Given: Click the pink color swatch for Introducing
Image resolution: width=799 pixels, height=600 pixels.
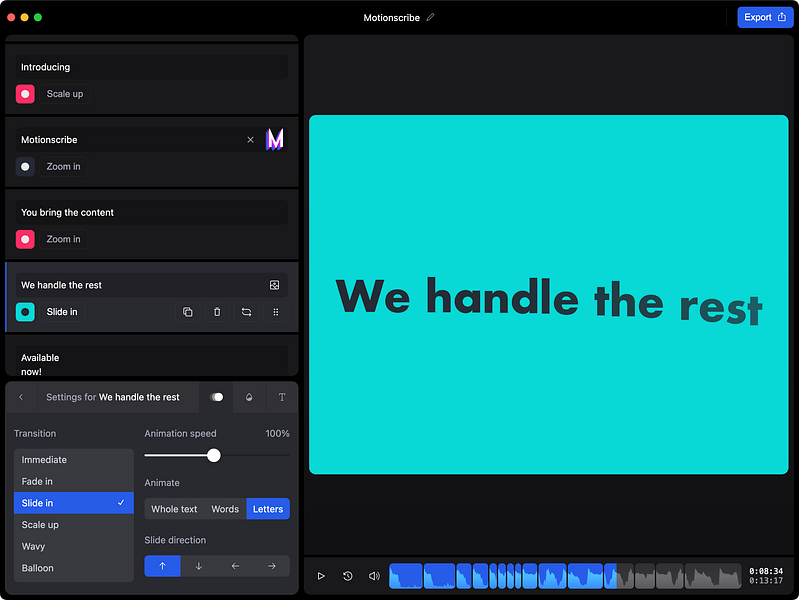Looking at the screenshot, I should (x=25, y=94).
